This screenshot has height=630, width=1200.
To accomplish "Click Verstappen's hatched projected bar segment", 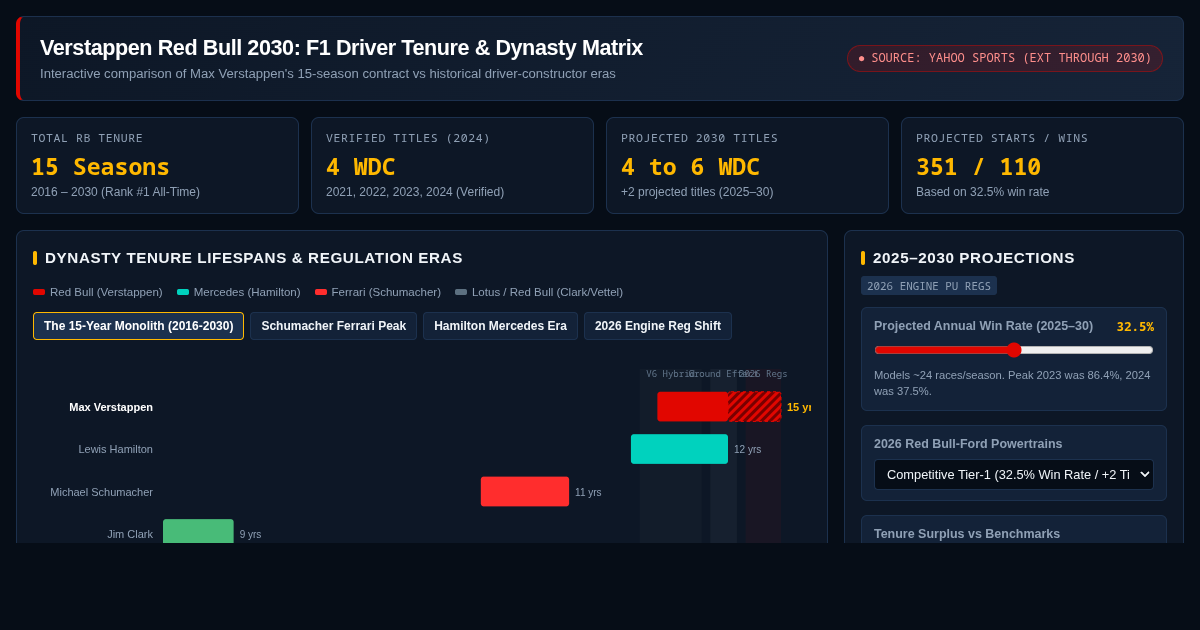I will (755, 407).
